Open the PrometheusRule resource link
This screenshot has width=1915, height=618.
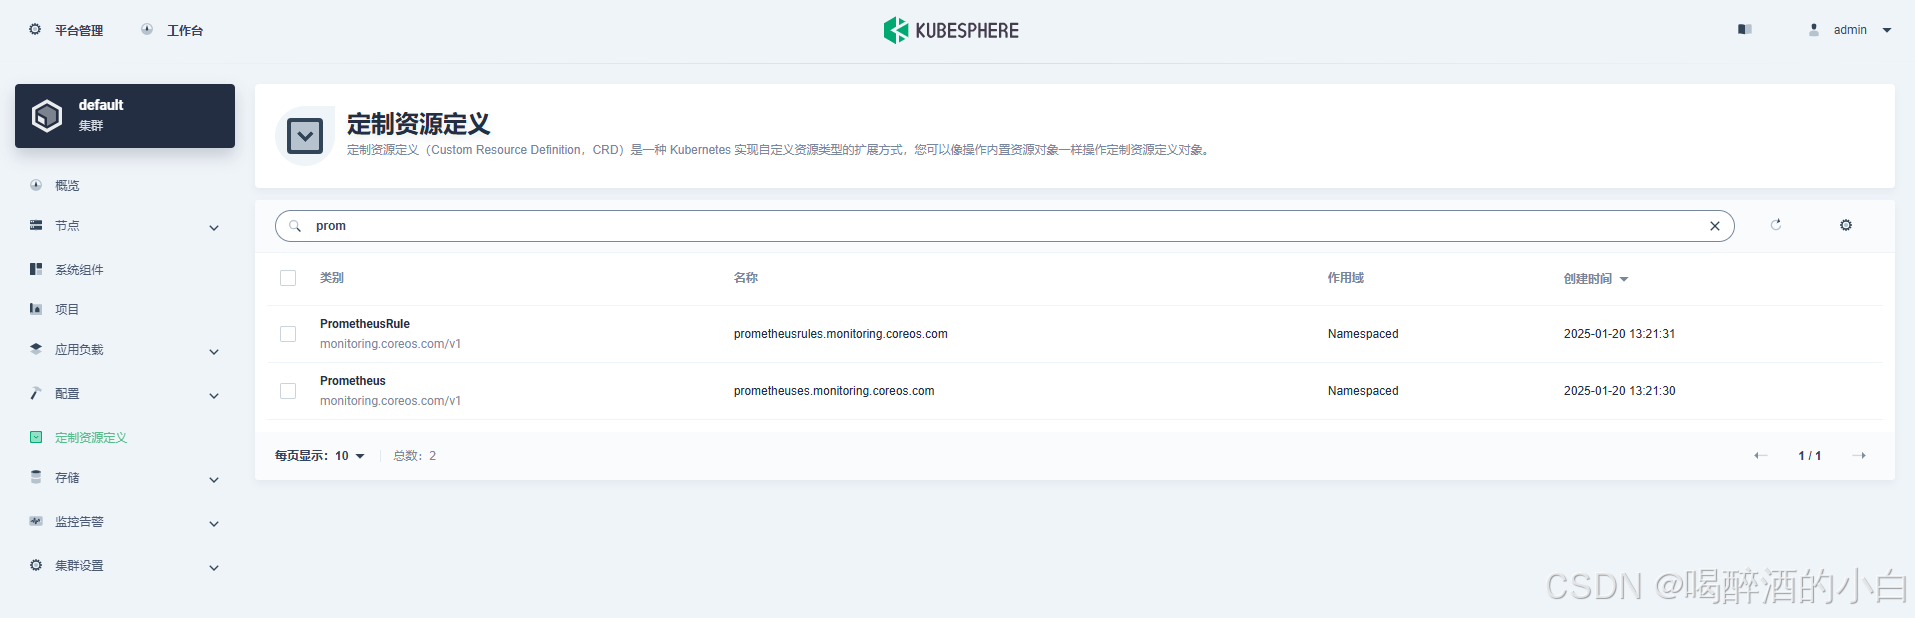(x=365, y=324)
